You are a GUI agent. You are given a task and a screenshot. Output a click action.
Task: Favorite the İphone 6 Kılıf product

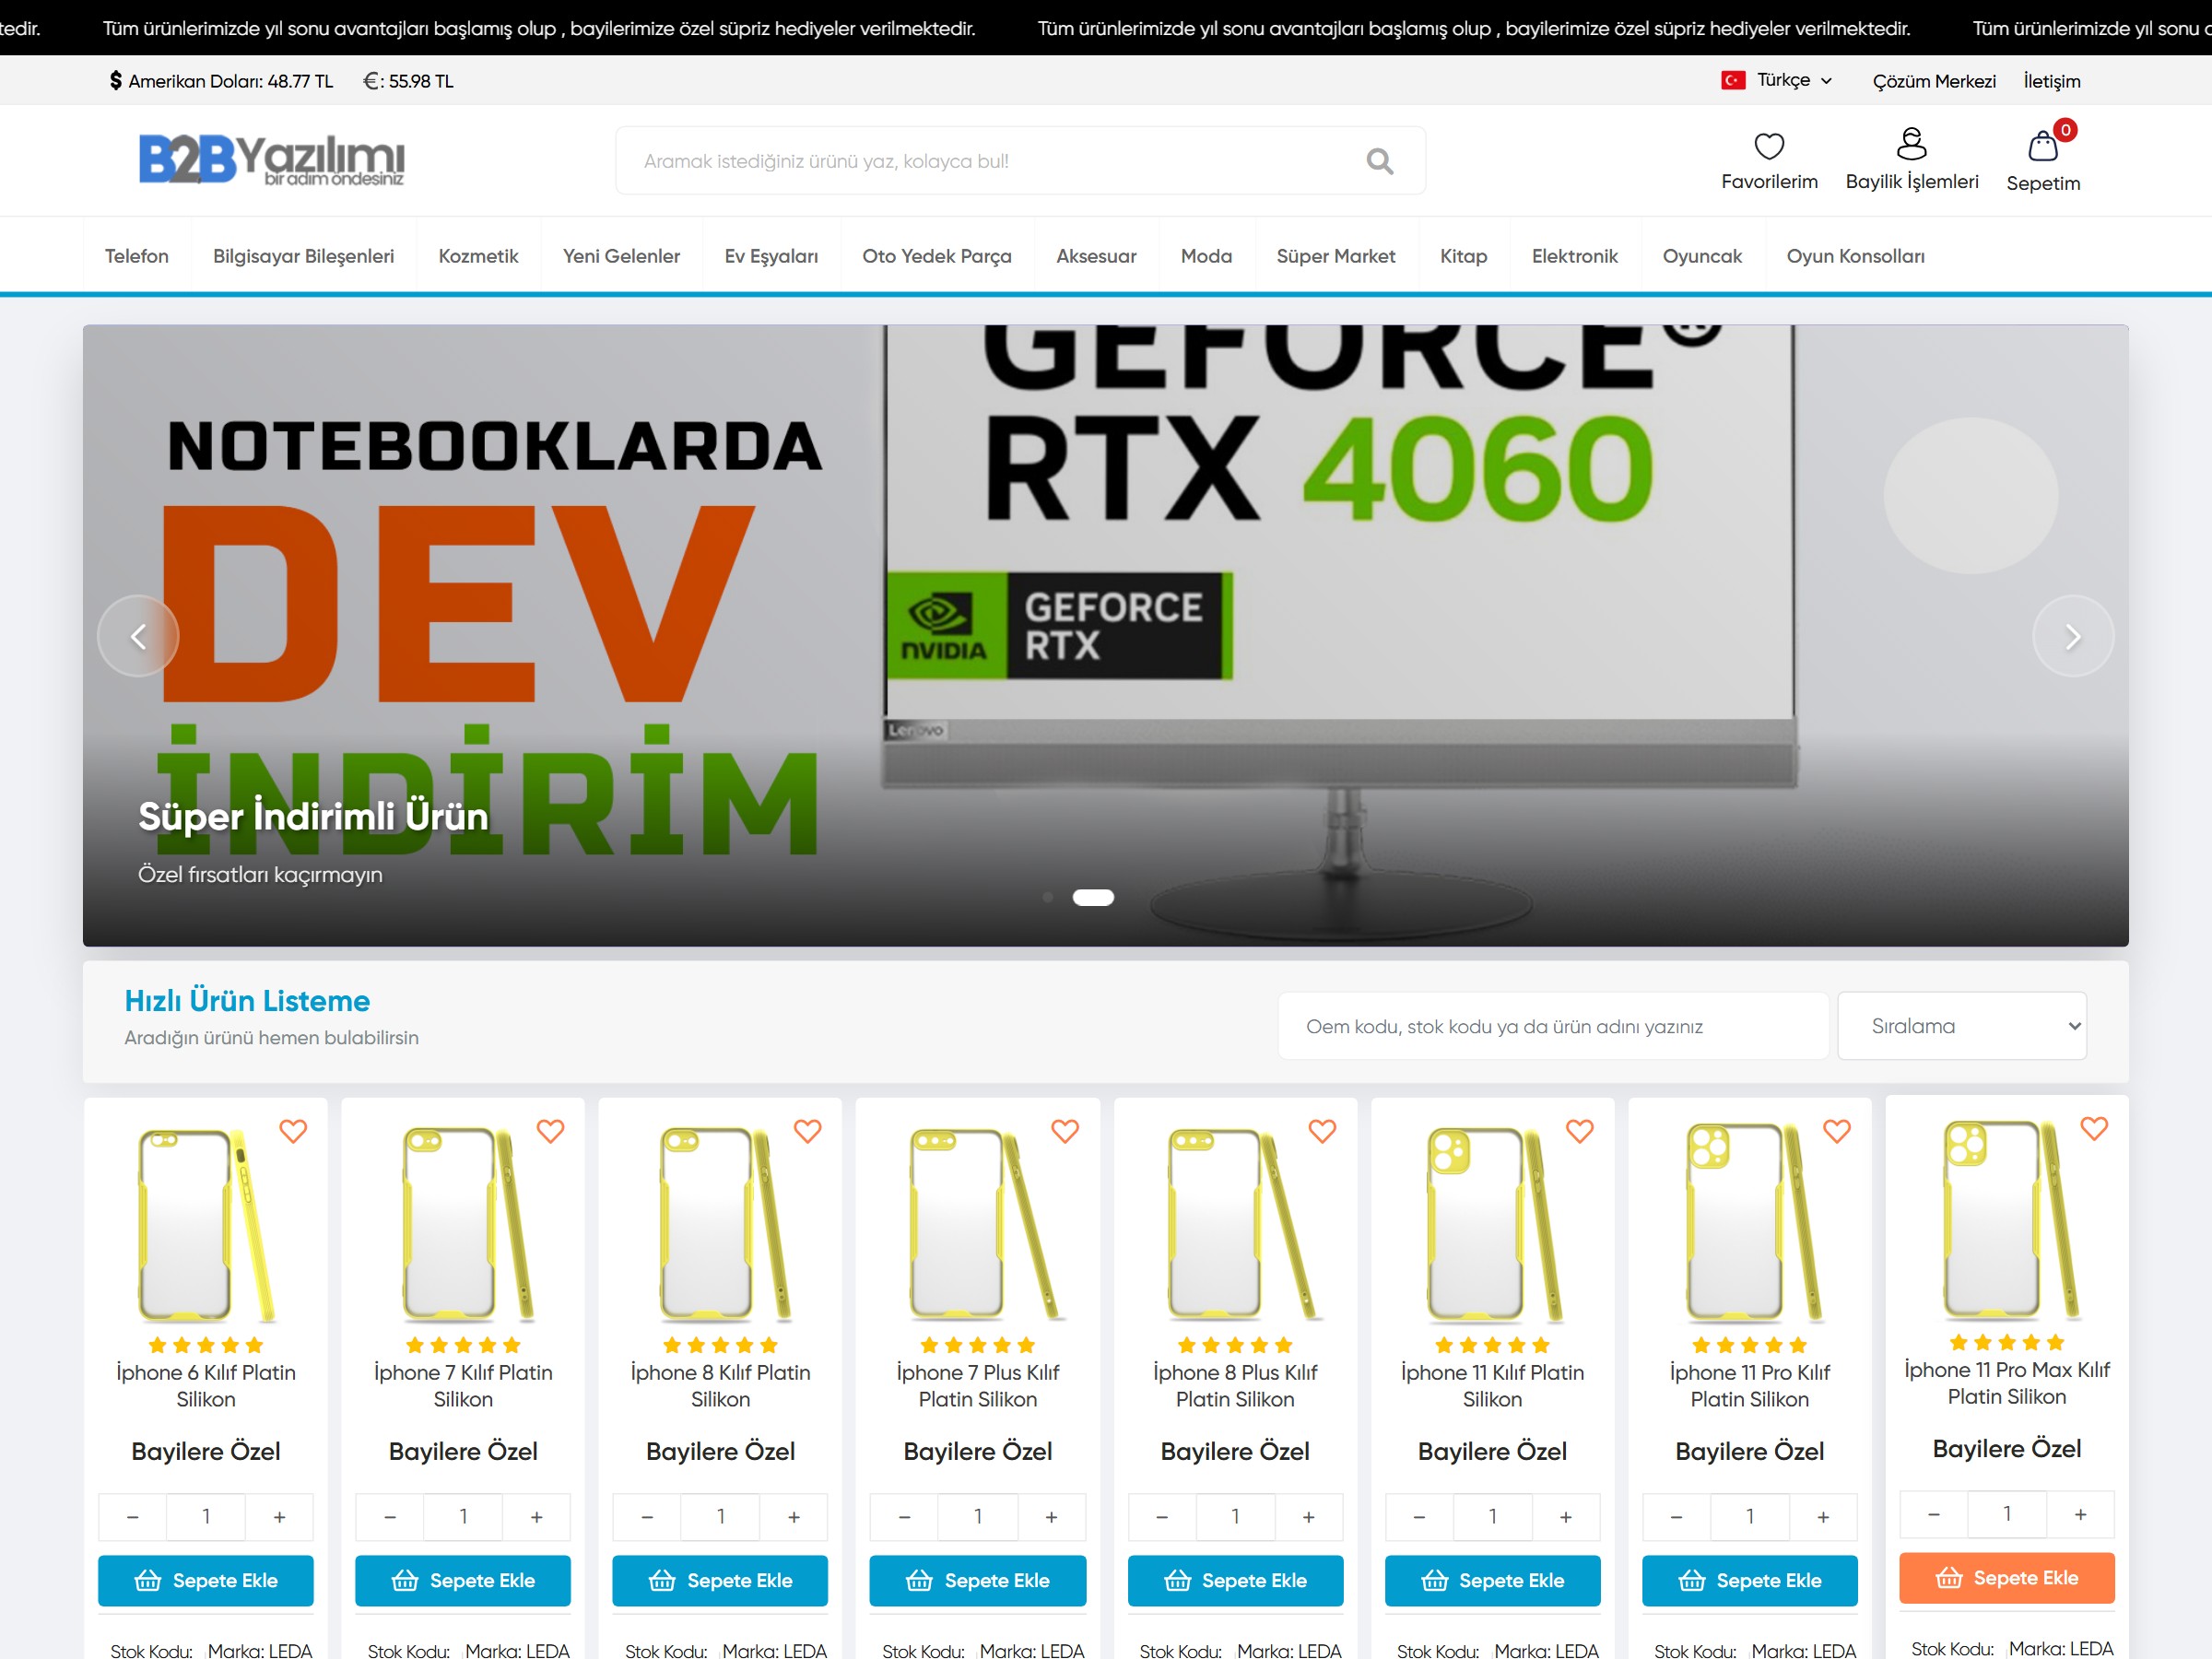[x=293, y=1131]
